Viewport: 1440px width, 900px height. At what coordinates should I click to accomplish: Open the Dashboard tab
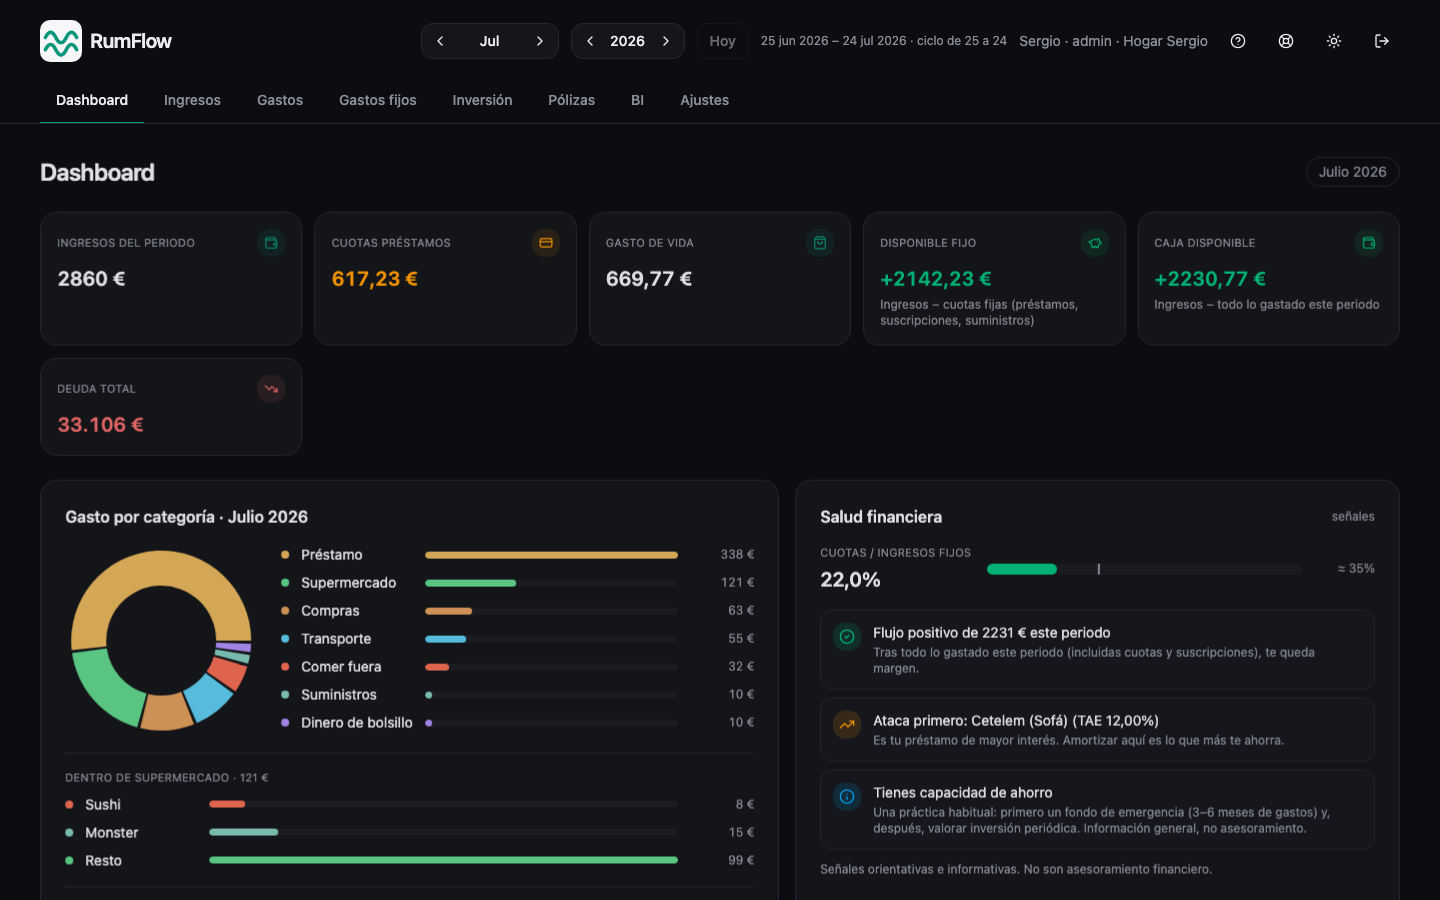point(92,100)
